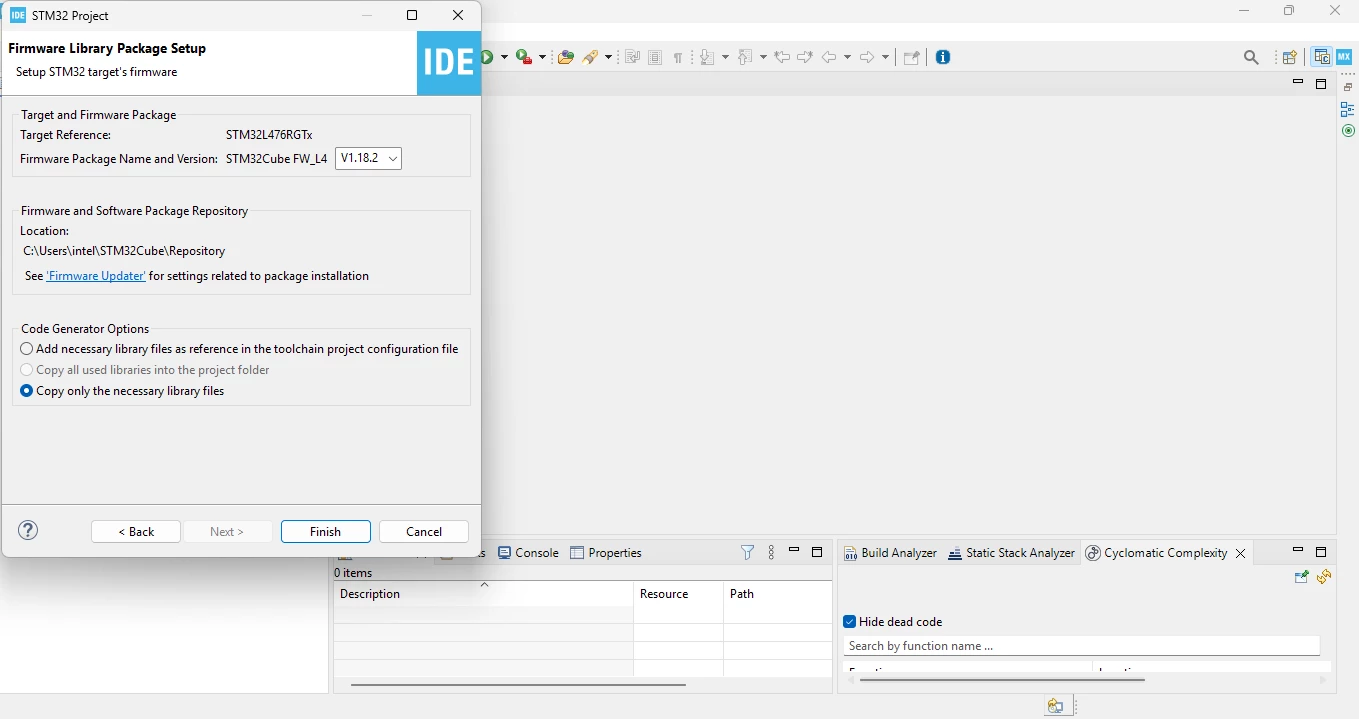The width and height of the screenshot is (1359, 719).
Task: Click Back navigation arrow in toolbar
Action: [x=829, y=57]
